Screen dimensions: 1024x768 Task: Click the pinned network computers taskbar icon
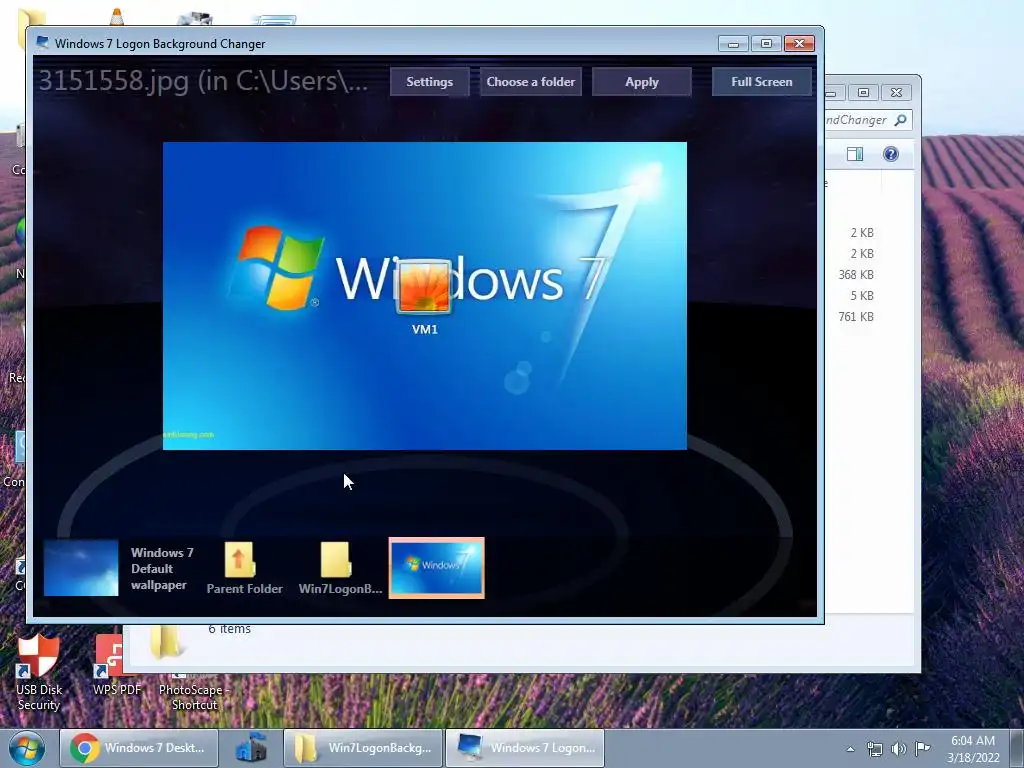click(251, 748)
